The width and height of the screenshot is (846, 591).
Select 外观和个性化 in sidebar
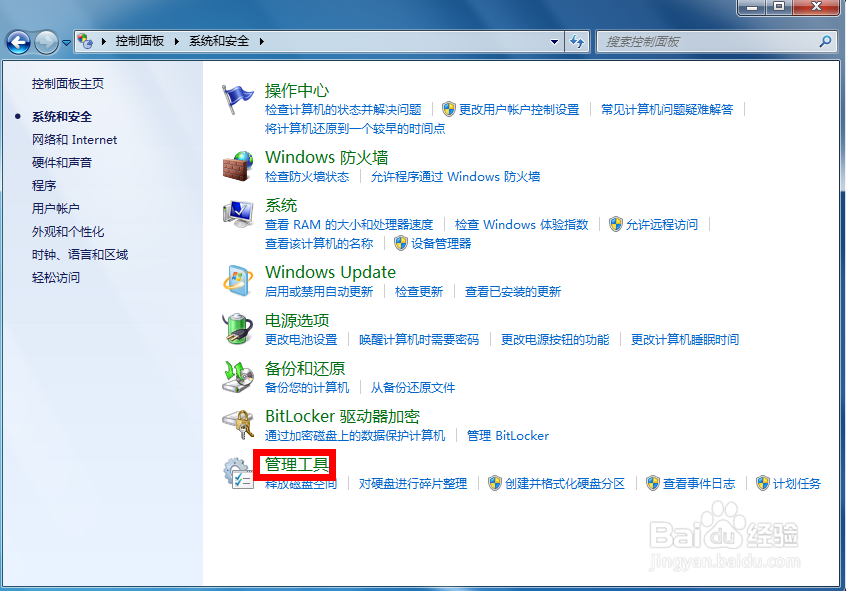(x=68, y=232)
